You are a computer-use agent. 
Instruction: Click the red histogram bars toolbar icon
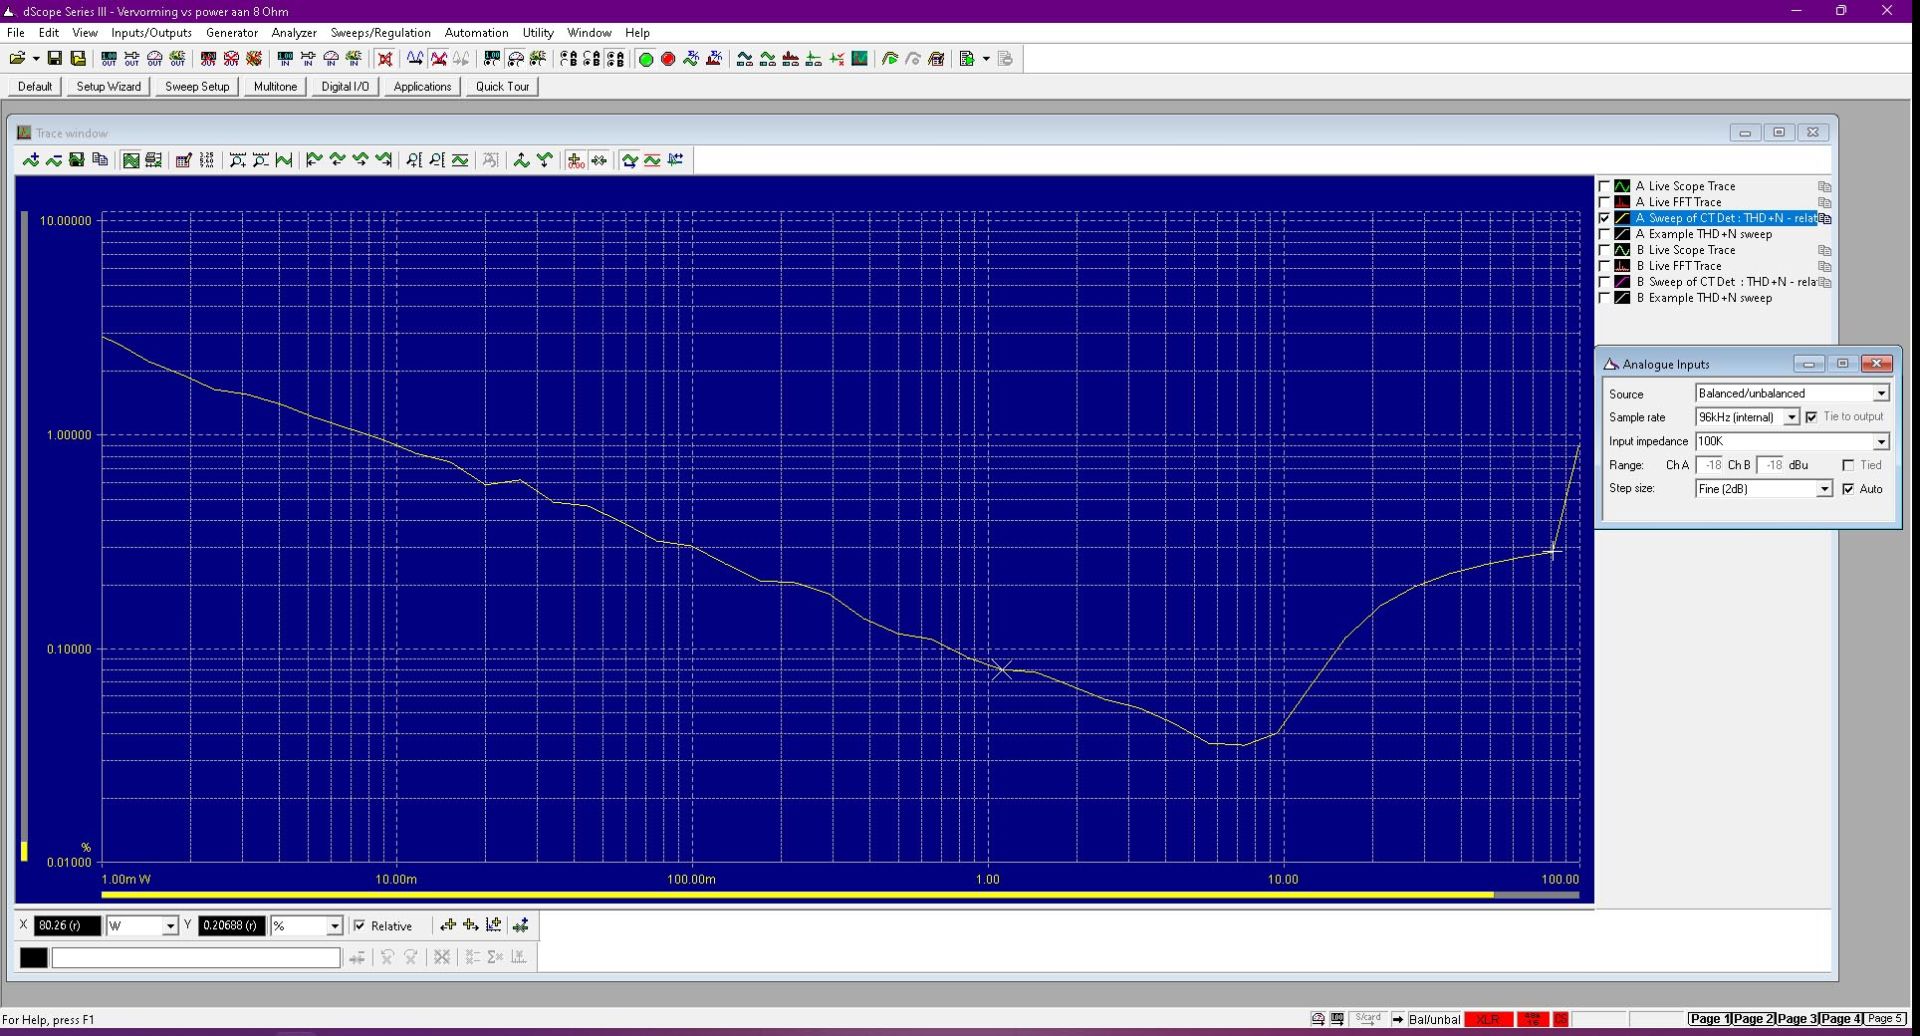[x=791, y=59]
